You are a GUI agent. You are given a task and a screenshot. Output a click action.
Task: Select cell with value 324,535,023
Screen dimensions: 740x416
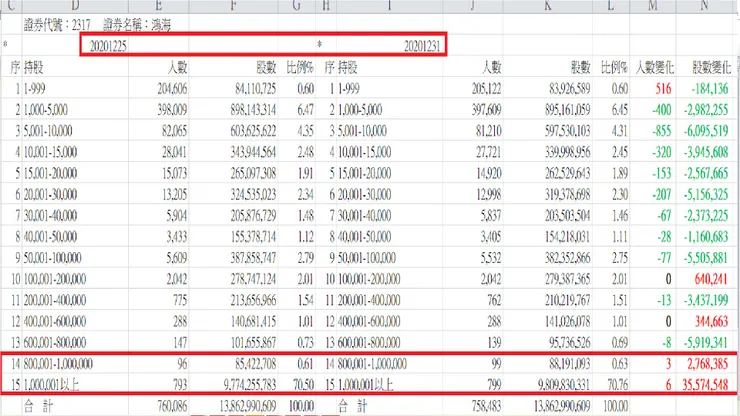click(253, 195)
